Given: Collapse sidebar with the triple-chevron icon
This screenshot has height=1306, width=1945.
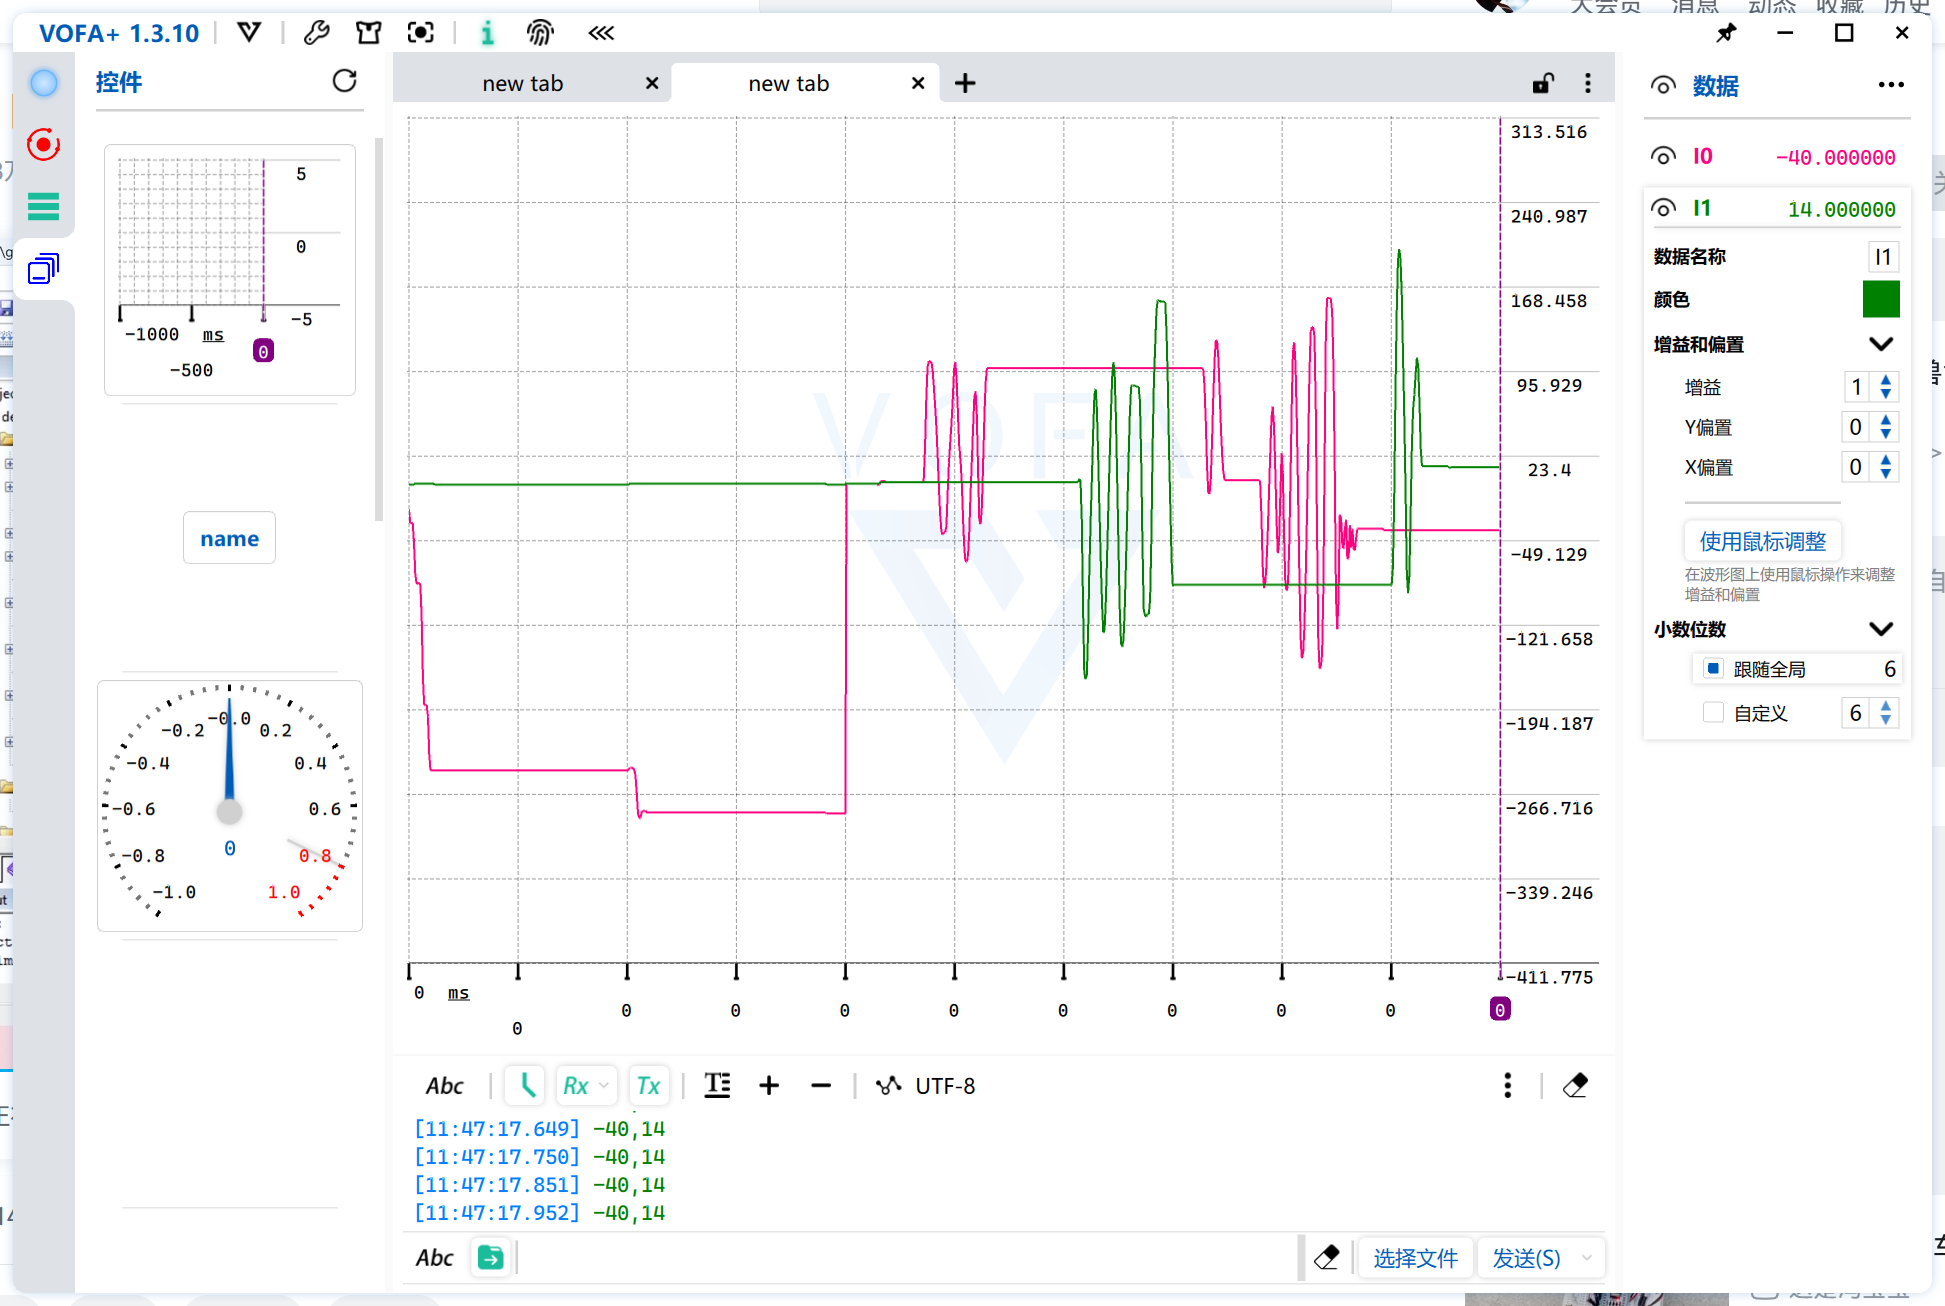Looking at the screenshot, I should (601, 33).
